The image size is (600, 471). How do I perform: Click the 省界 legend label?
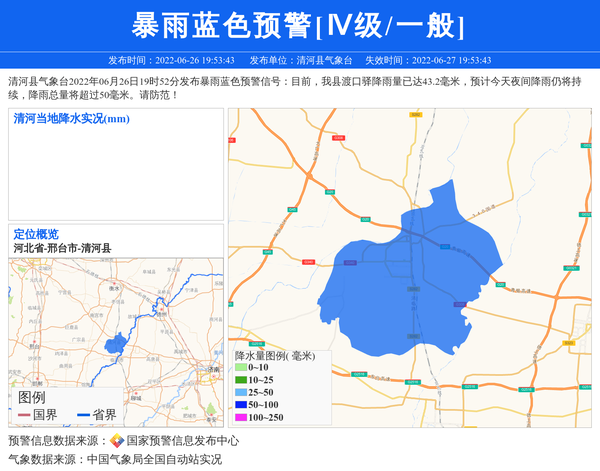point(104,415)
